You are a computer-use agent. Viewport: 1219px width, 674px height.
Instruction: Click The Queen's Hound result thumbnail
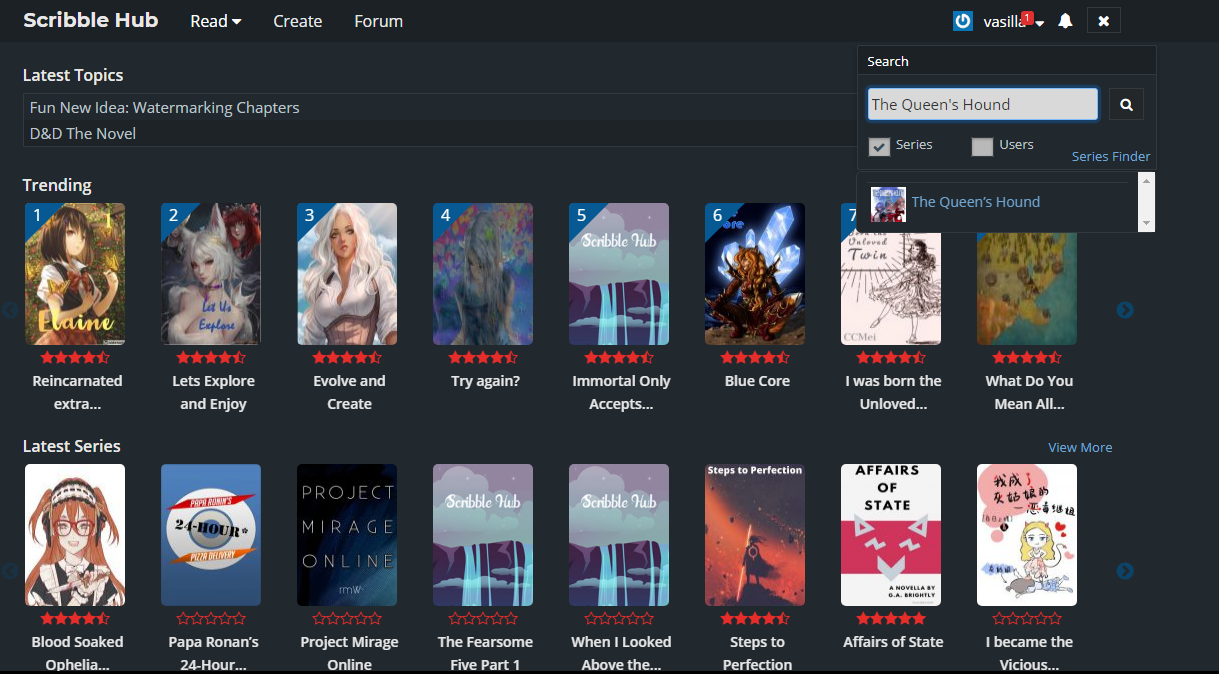point(888,203)
